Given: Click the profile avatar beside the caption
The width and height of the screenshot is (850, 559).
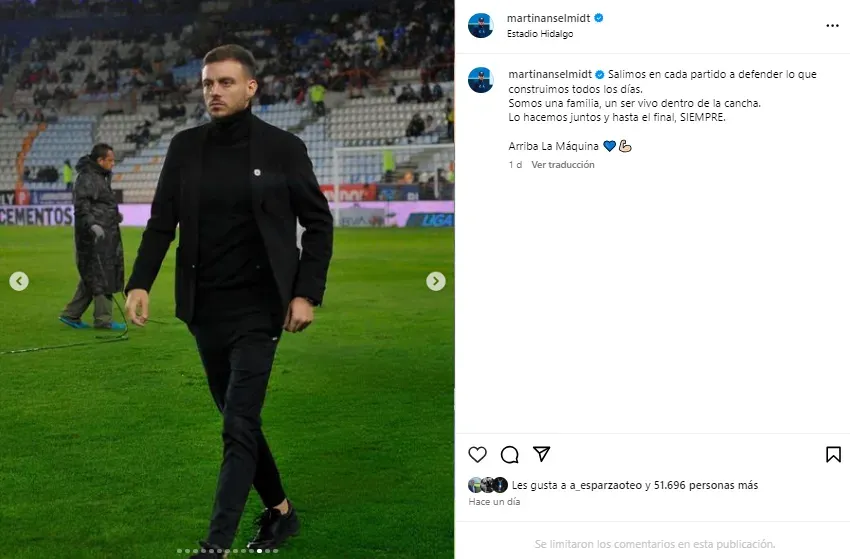Looking at the screenshot, I should (x=481, y=79).
